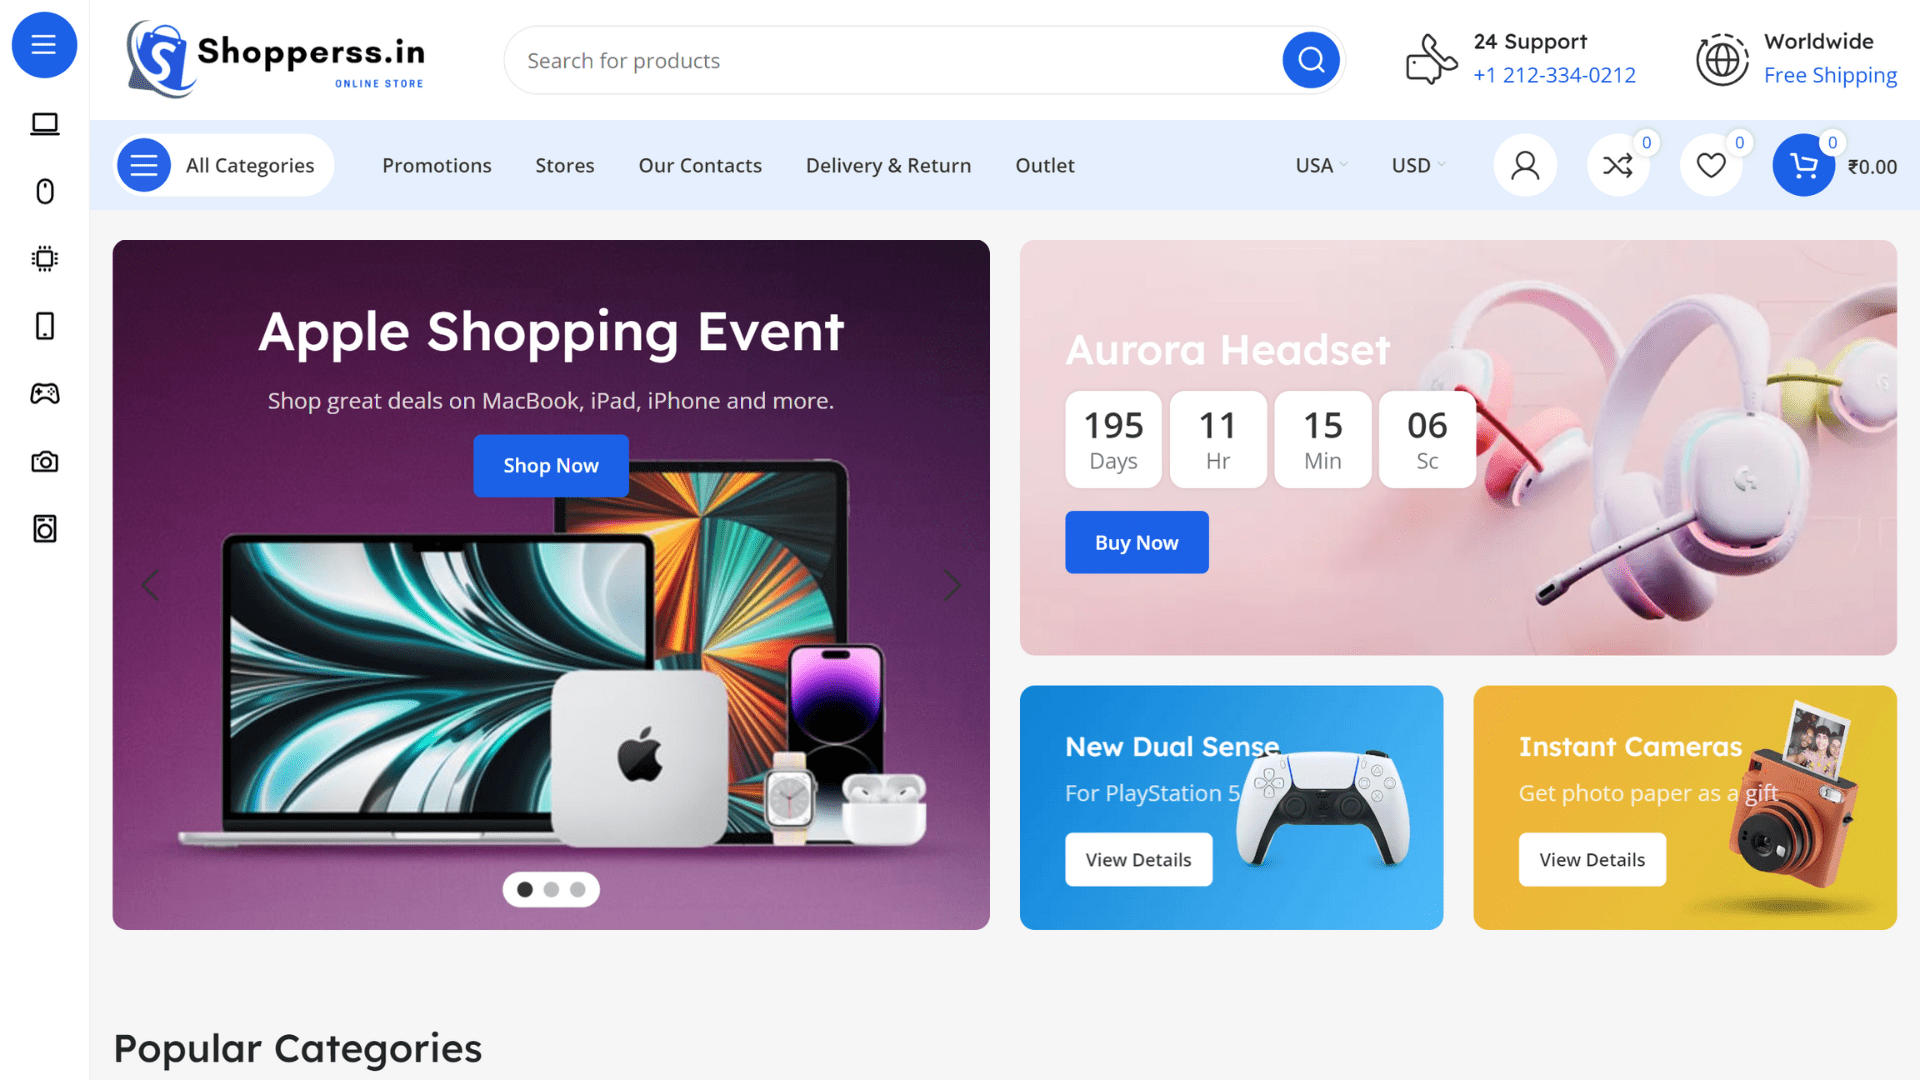Open the processor chip category icon
1920x1080 pixels.
tap(44, 259)
